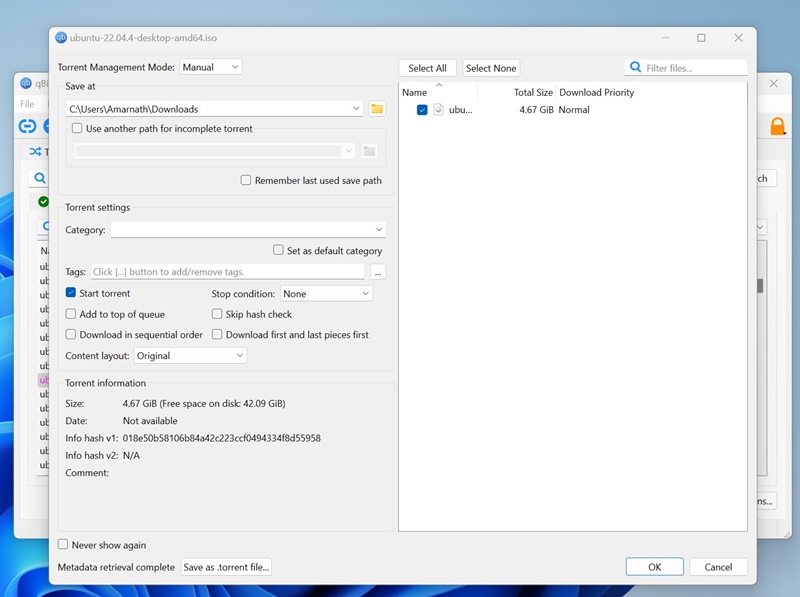Open the Stop condition dropdown

click(x=326, y=293)
